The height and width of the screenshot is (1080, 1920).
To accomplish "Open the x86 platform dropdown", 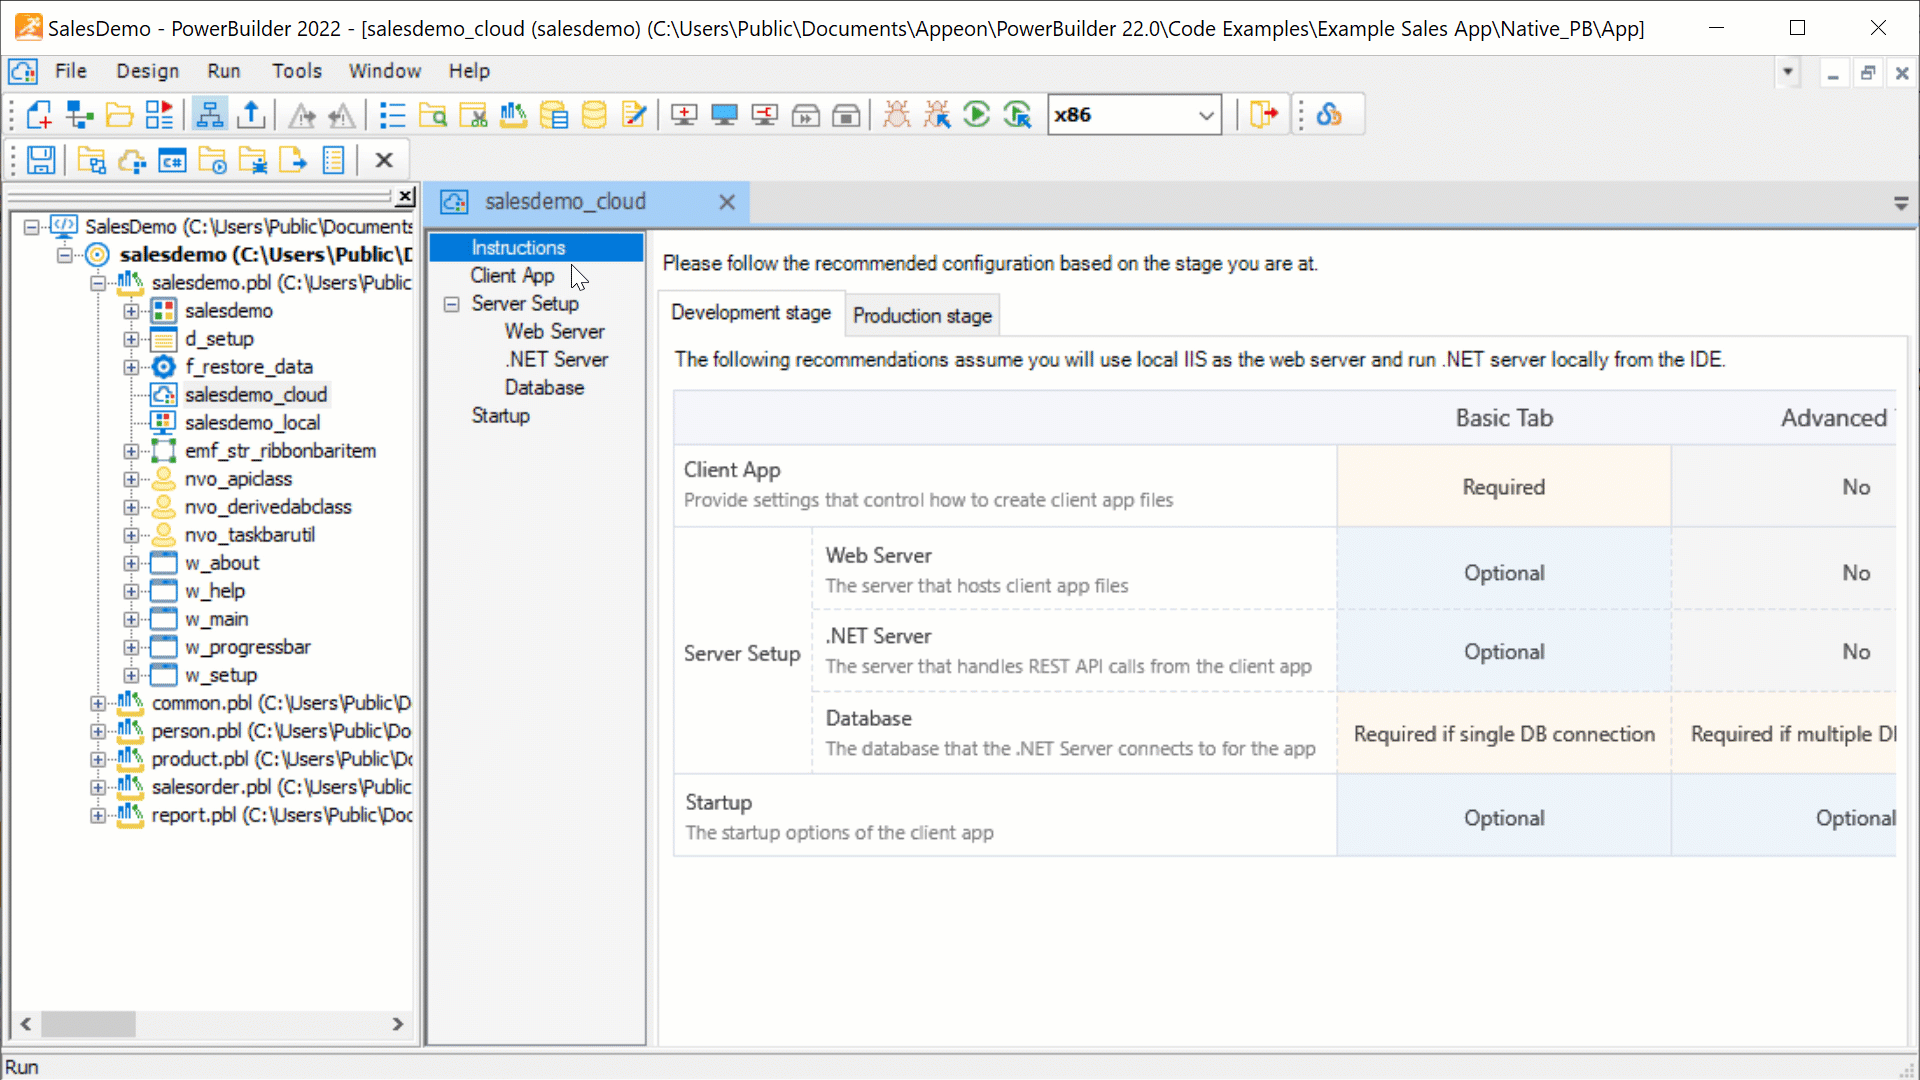I will point(1206,115).
